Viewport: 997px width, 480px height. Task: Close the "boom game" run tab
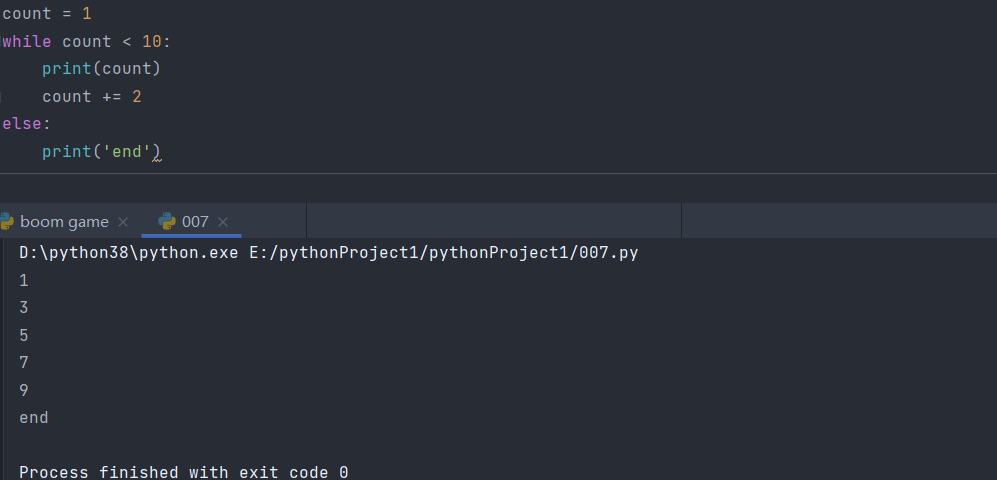tap(123, 222)
